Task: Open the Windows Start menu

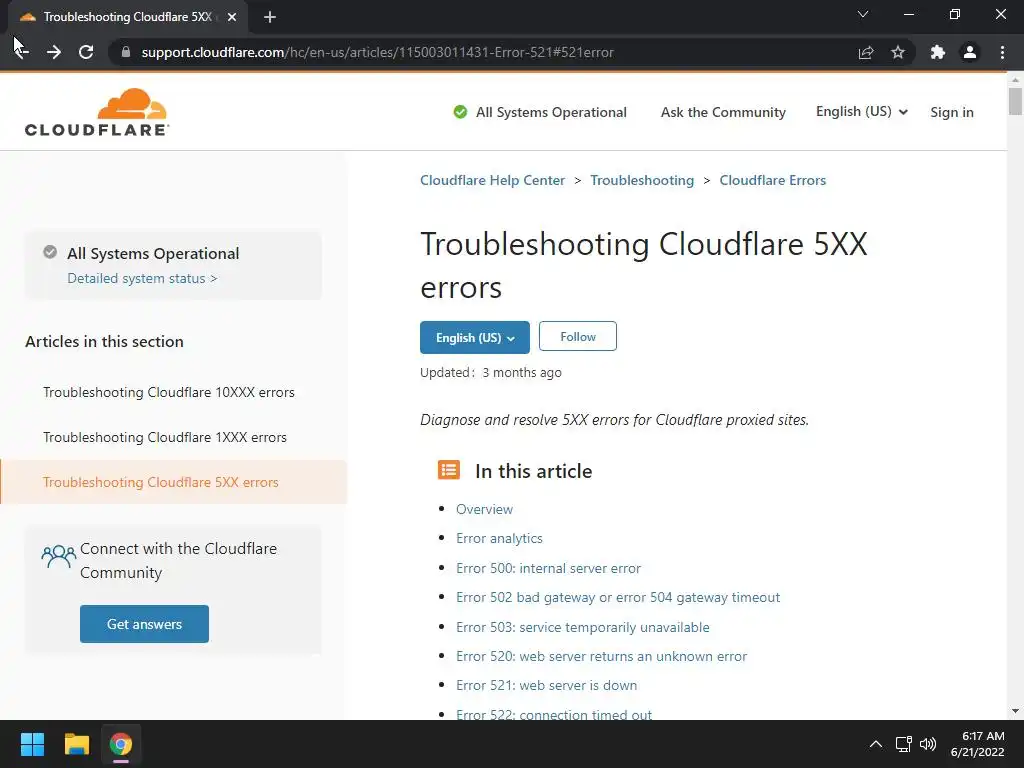Action: tap(32, 744)
